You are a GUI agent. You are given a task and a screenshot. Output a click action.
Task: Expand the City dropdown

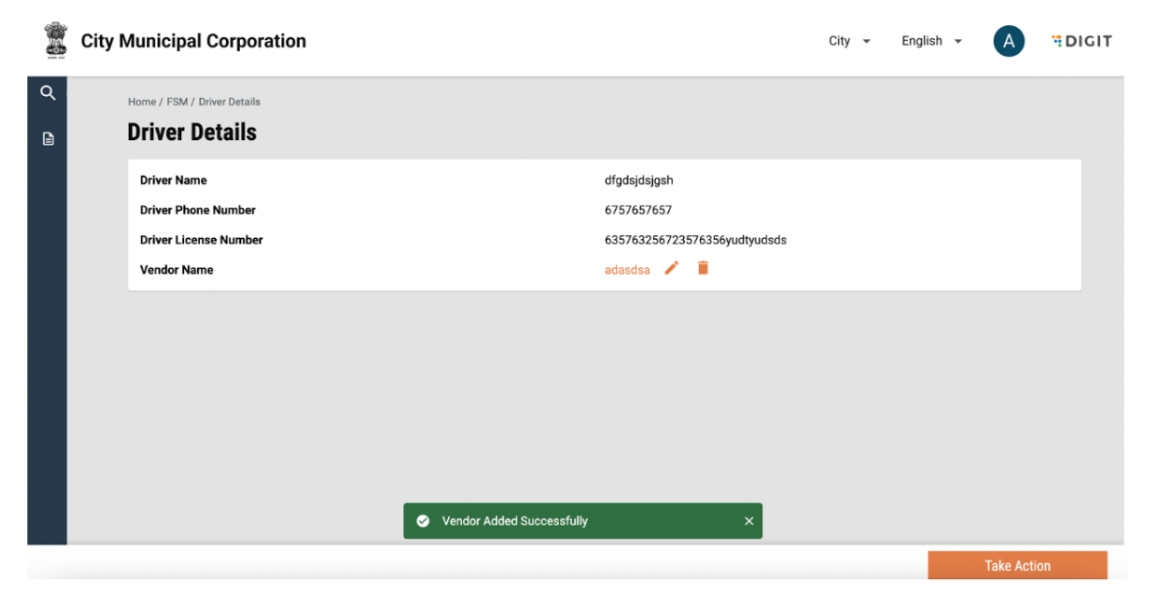(x=849, y=41)
